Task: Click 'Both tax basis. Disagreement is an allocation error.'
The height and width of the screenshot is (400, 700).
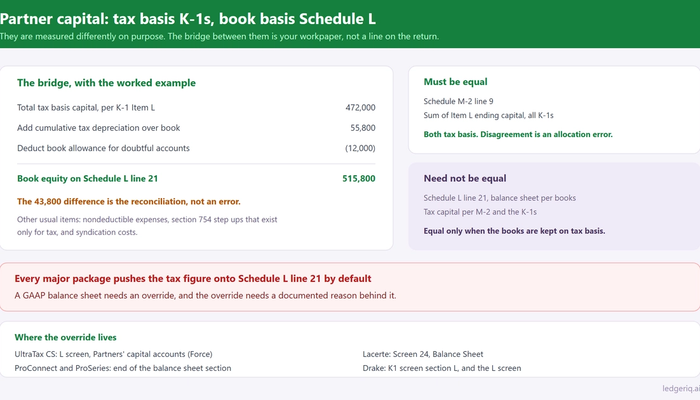Action: tap(518, 134)
